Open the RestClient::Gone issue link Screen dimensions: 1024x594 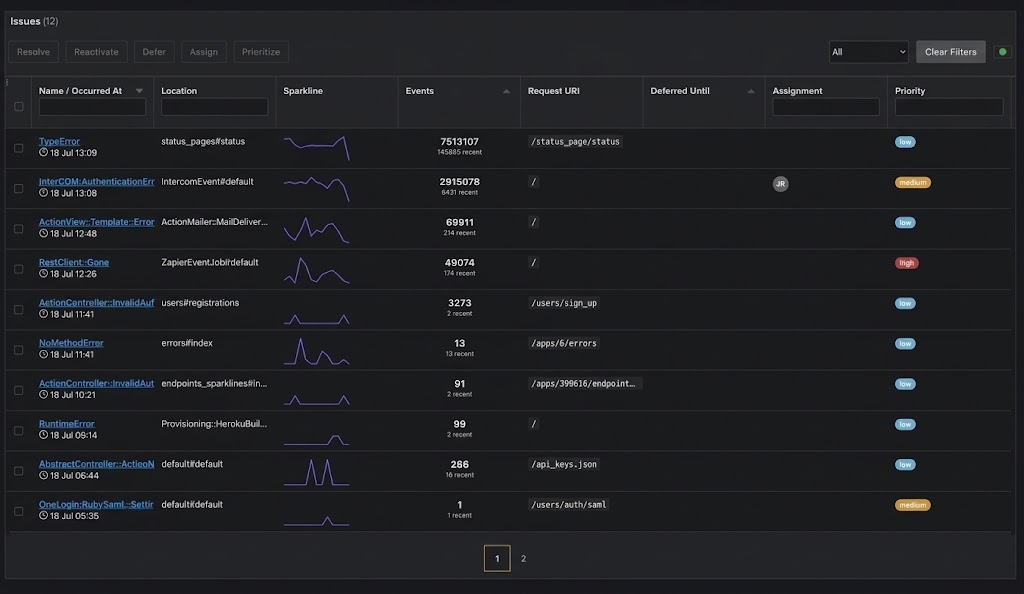point(74,262)
